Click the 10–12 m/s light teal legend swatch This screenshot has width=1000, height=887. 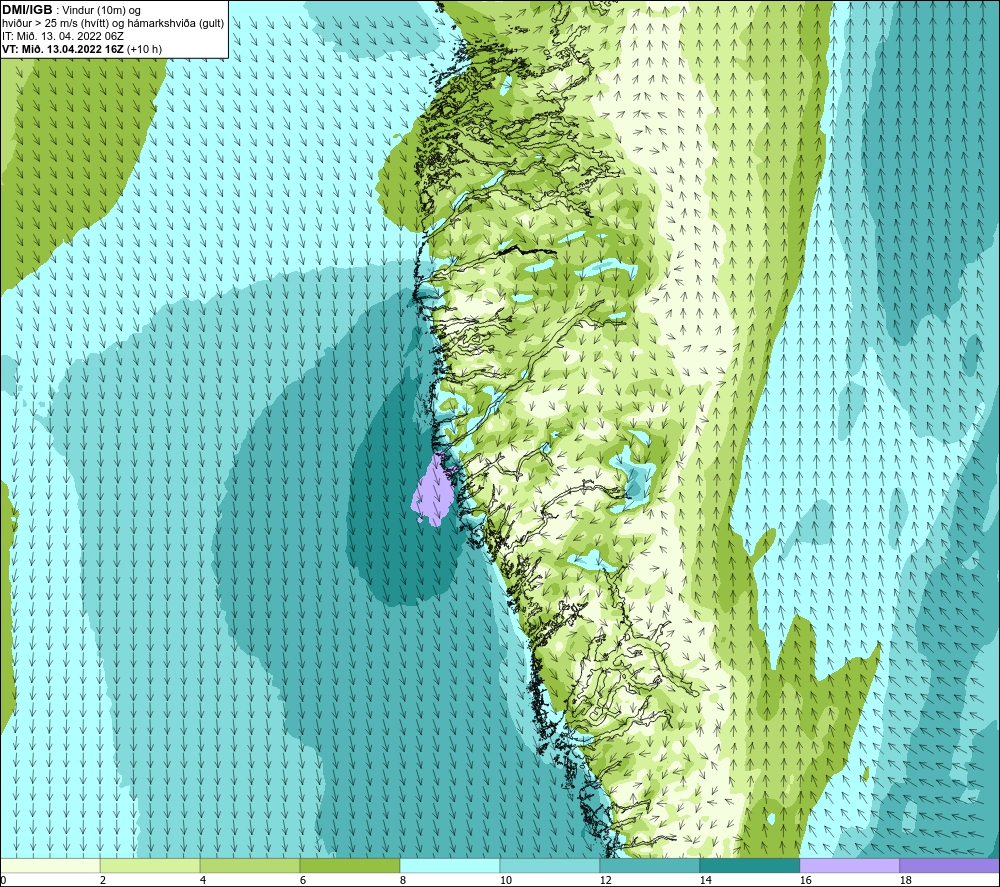point(550,866)
